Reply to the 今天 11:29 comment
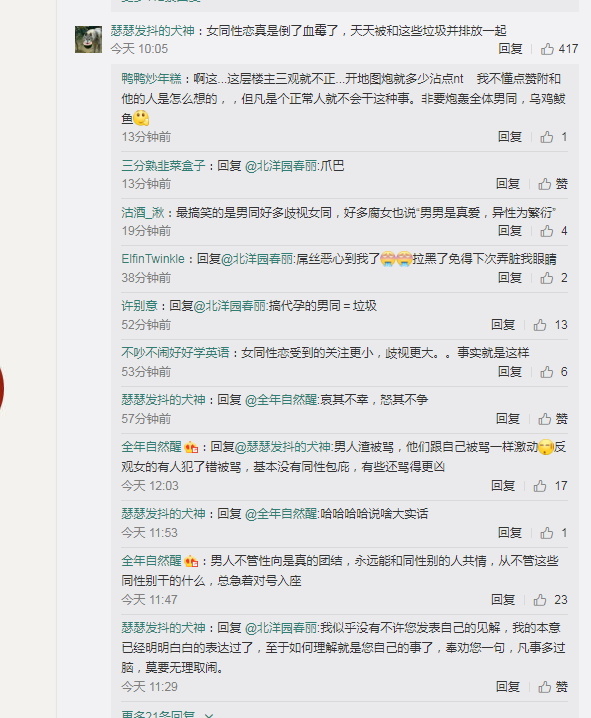Screen dimensions: 591x718 click(508, 686)
